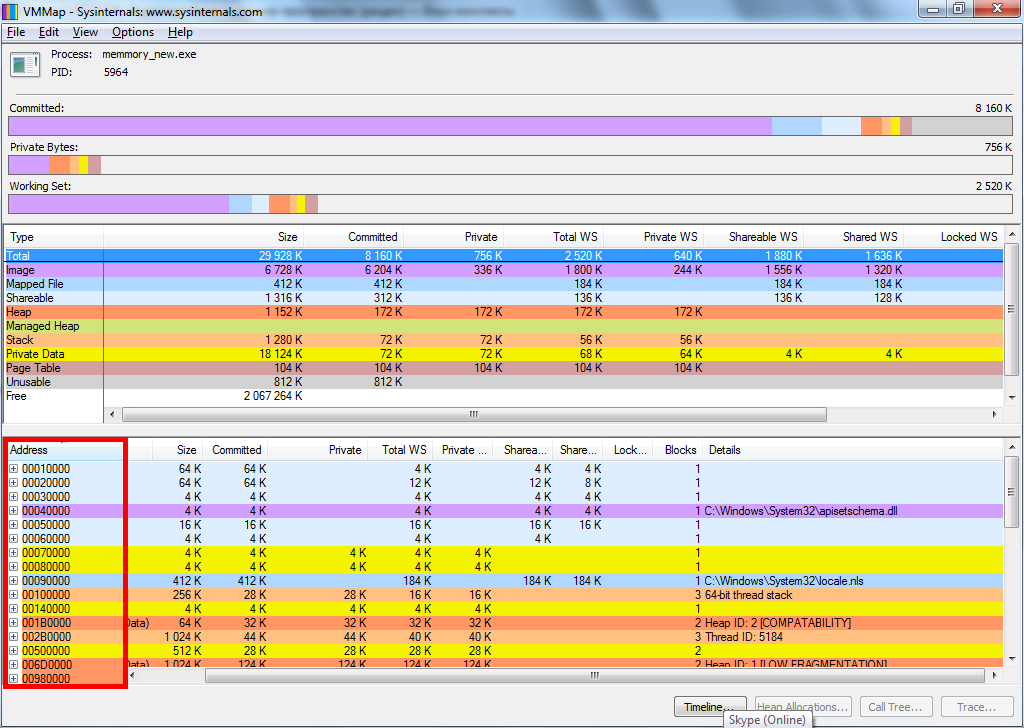1024x728 pixels.
Task: Expand the 001B0000 heap row
Action: tap(13, 623)
